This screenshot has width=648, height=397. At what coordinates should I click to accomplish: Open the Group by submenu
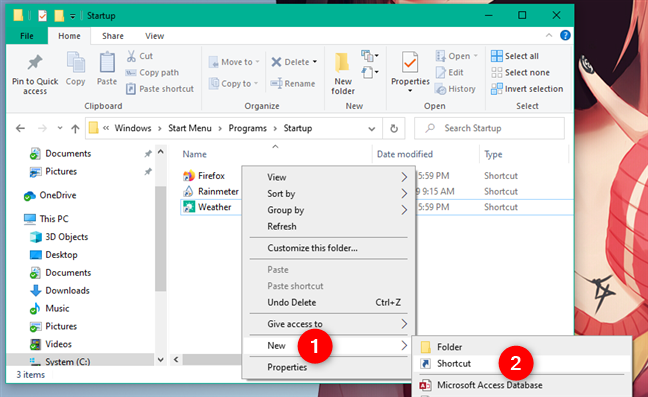point(329,210)
